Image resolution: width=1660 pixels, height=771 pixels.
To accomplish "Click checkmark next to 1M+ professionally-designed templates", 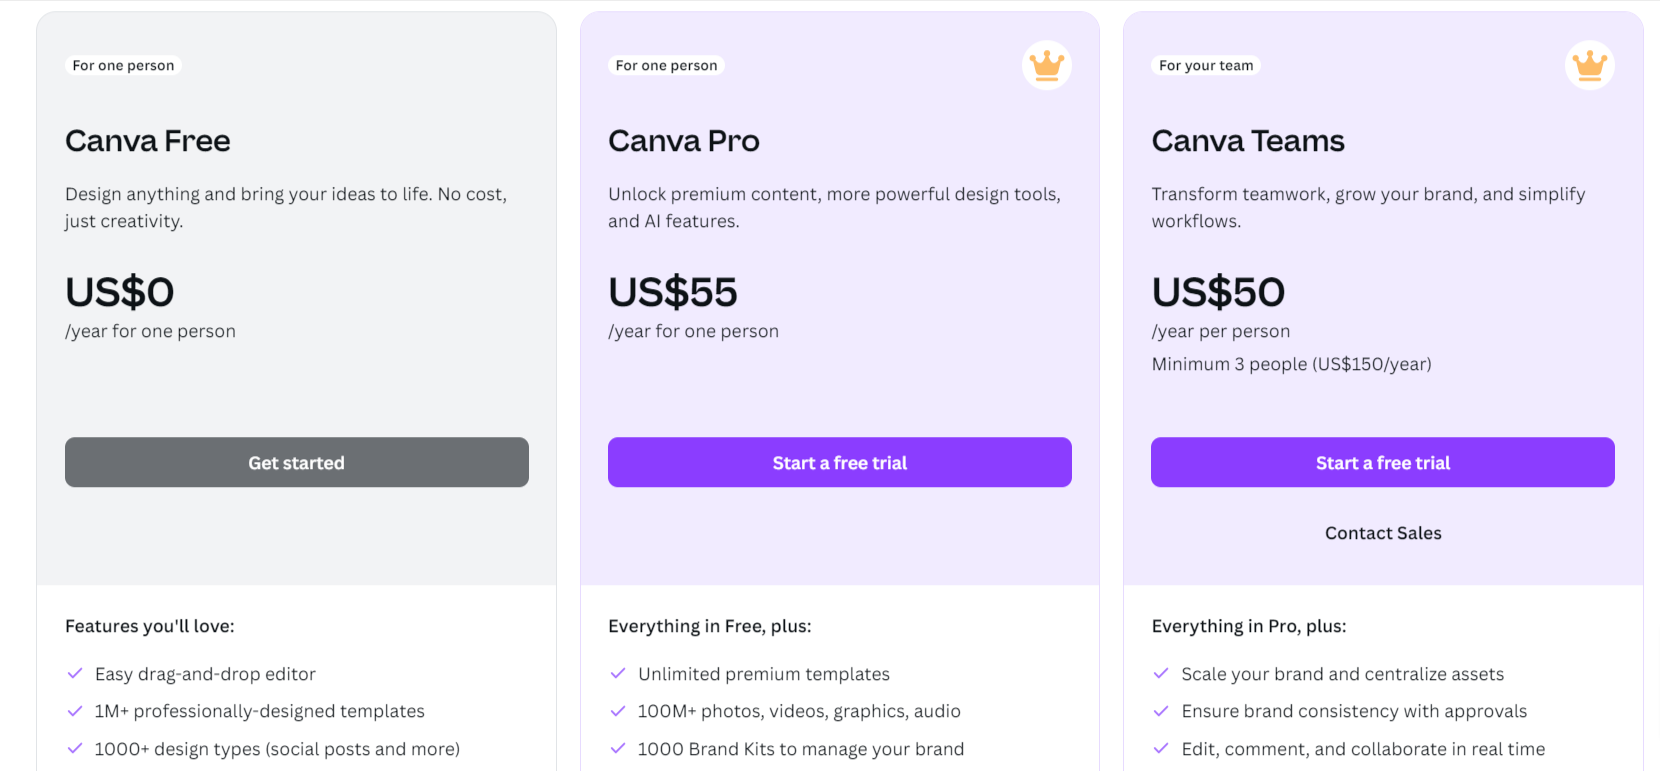I will [x=75, y=711].
